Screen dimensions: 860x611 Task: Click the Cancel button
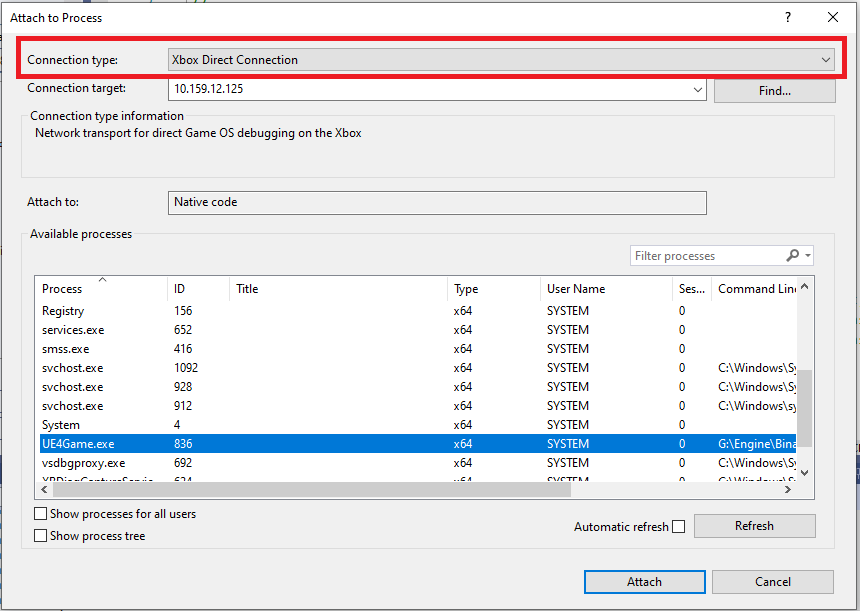tap(773, 582)
